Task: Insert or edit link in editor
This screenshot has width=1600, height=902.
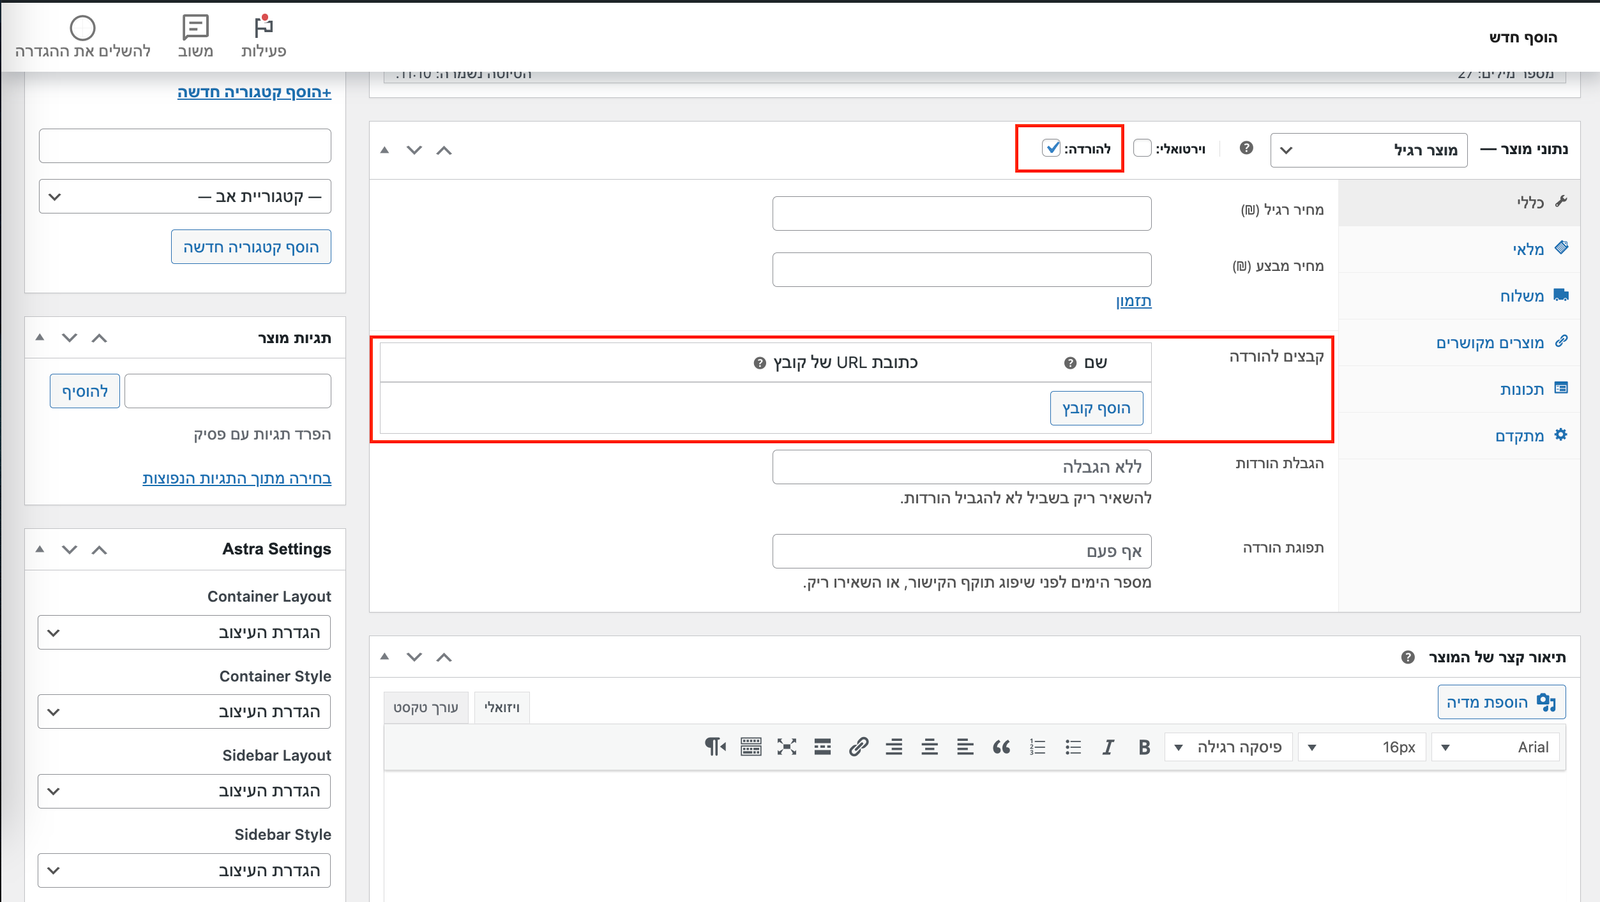Action: [x=858, y=747]
